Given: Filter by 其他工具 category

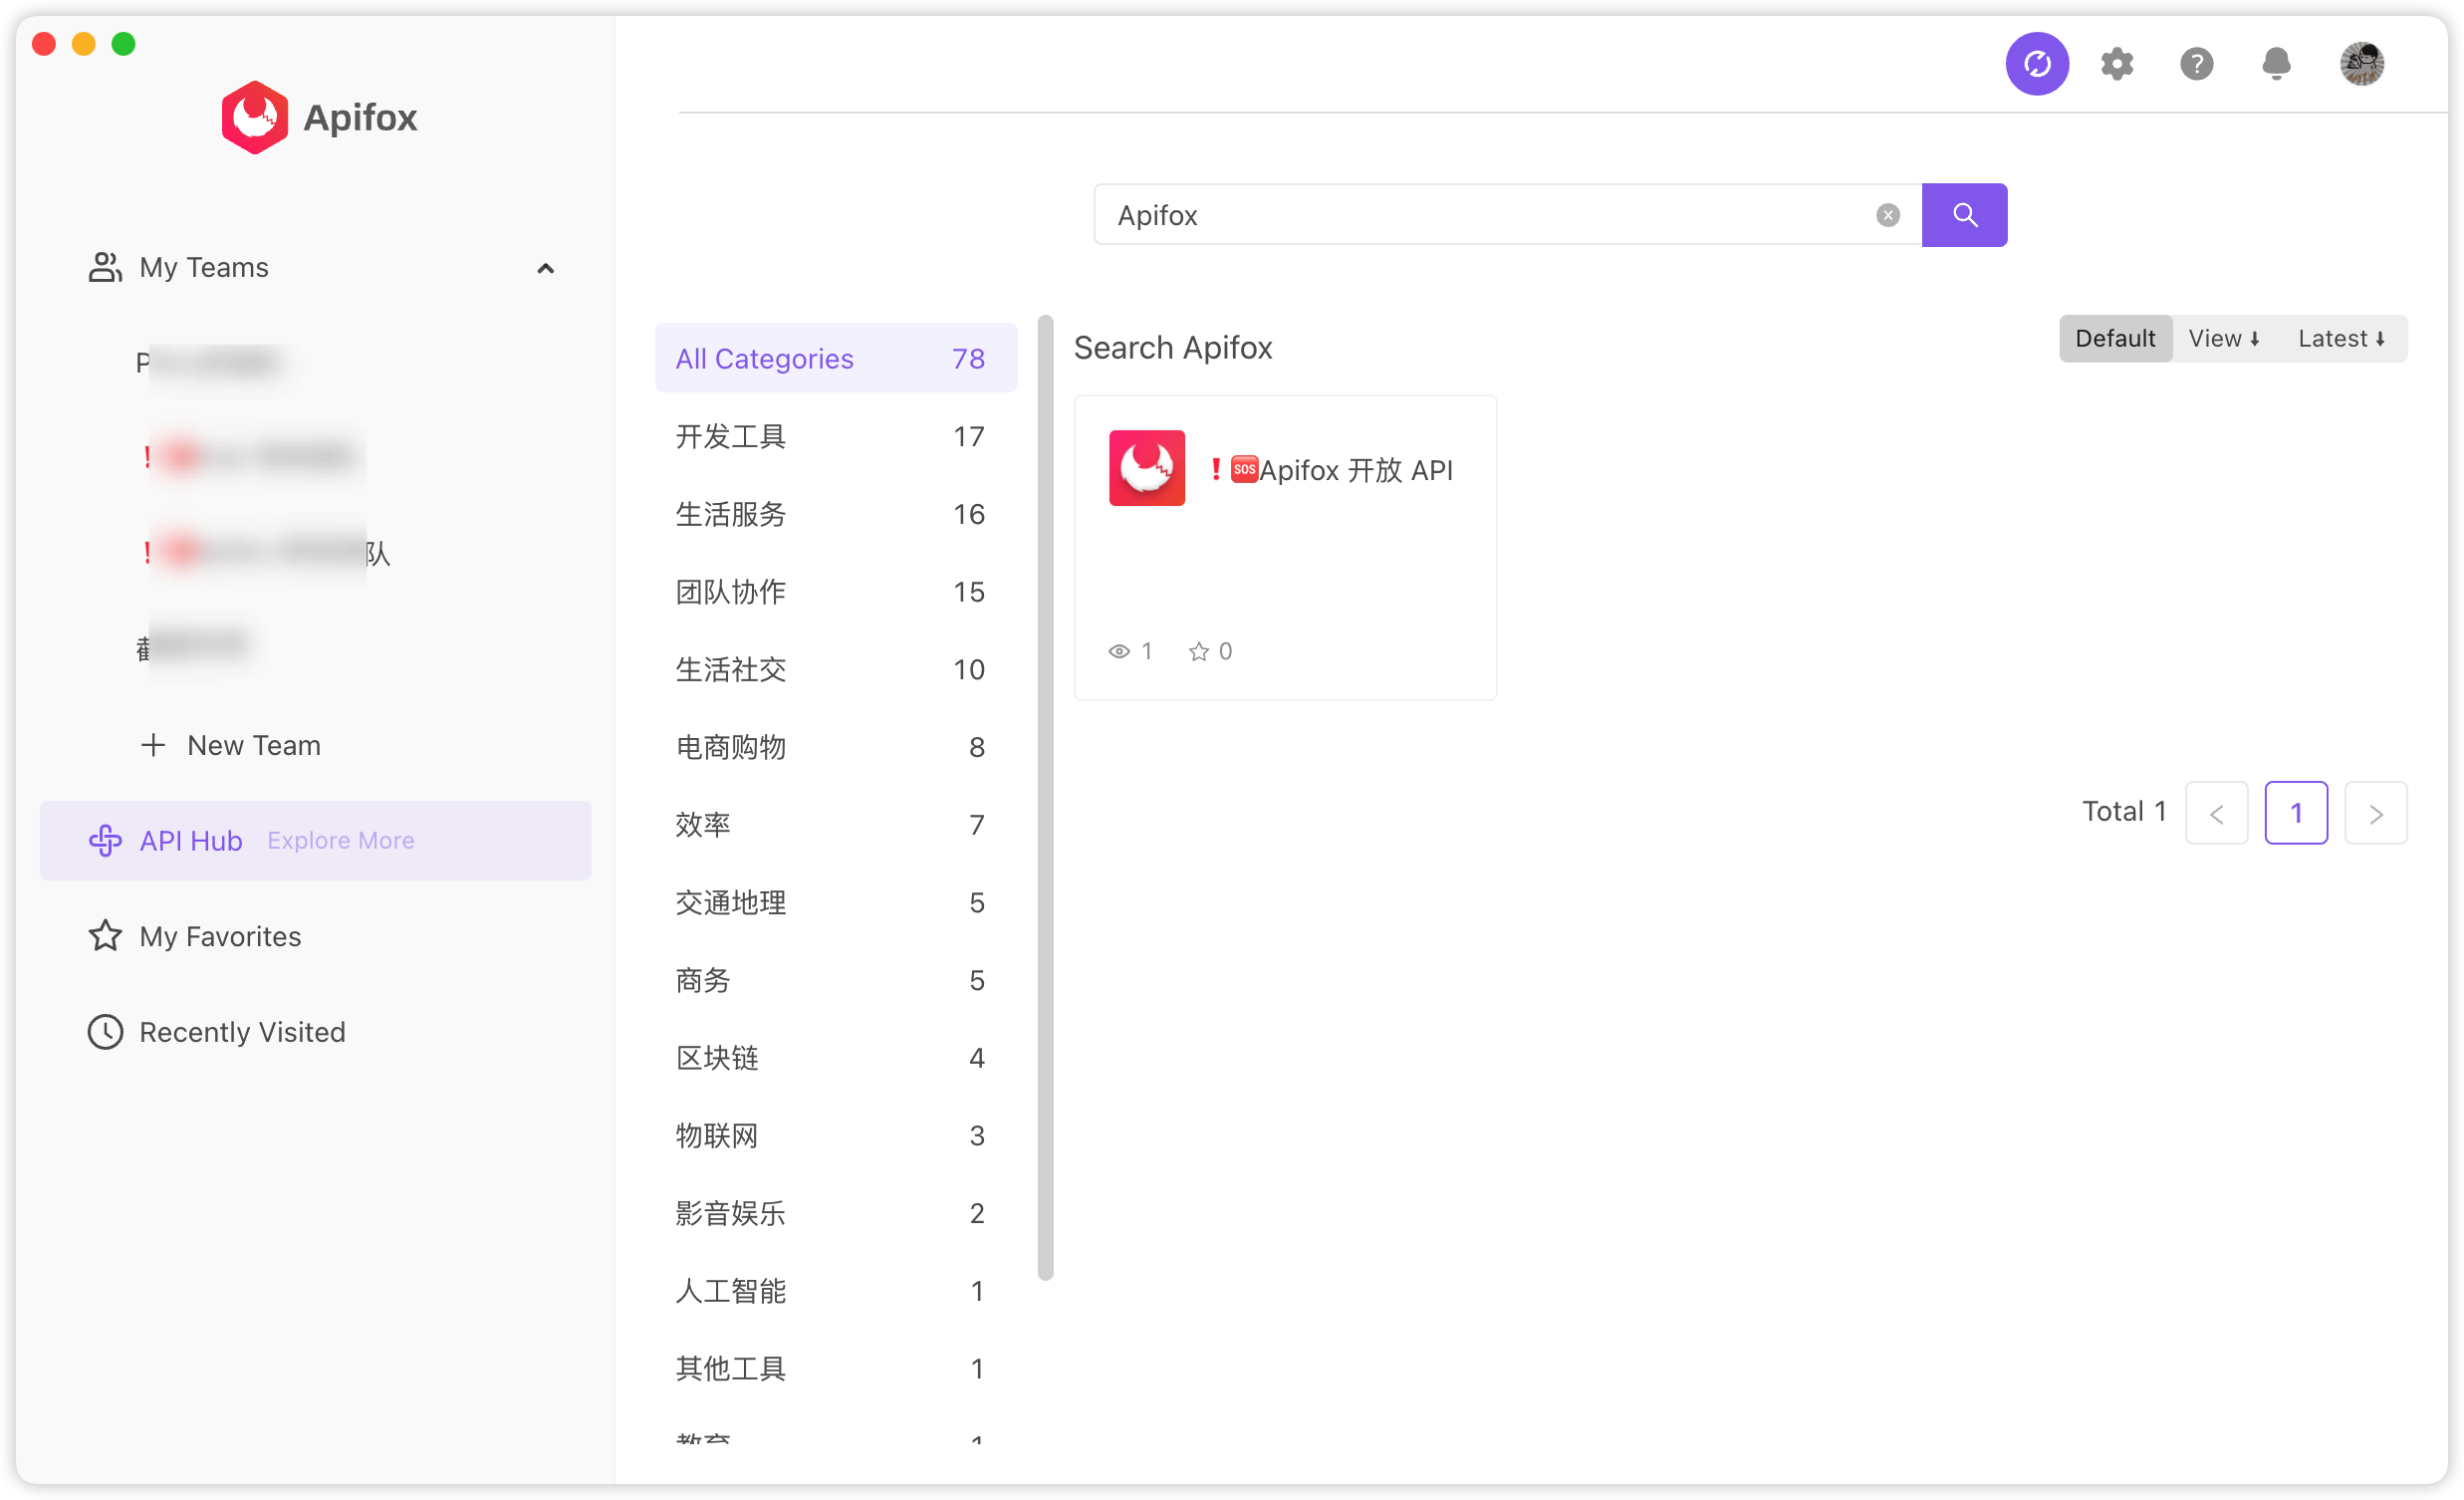Looking at the screenshot, I should pos(835,1369).
